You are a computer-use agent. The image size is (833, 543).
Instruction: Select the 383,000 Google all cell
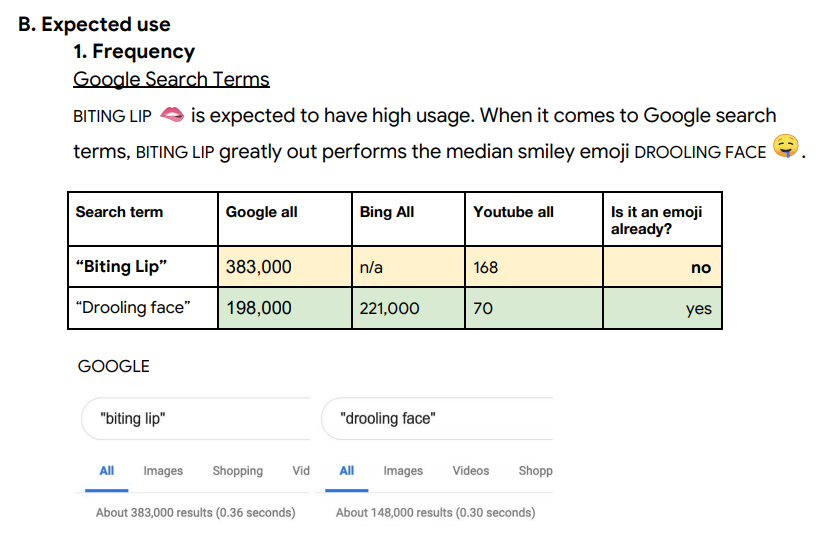(285, 267)
